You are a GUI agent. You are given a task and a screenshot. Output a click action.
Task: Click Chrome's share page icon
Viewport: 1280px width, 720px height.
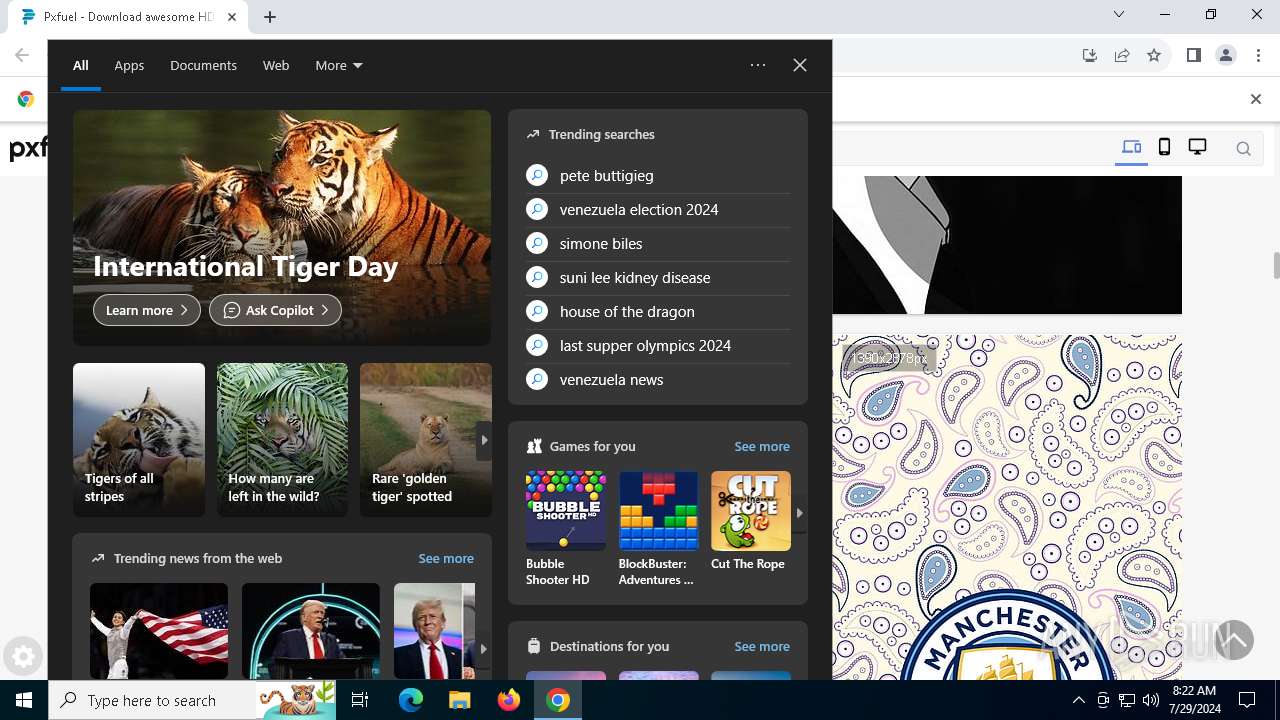1122,55
